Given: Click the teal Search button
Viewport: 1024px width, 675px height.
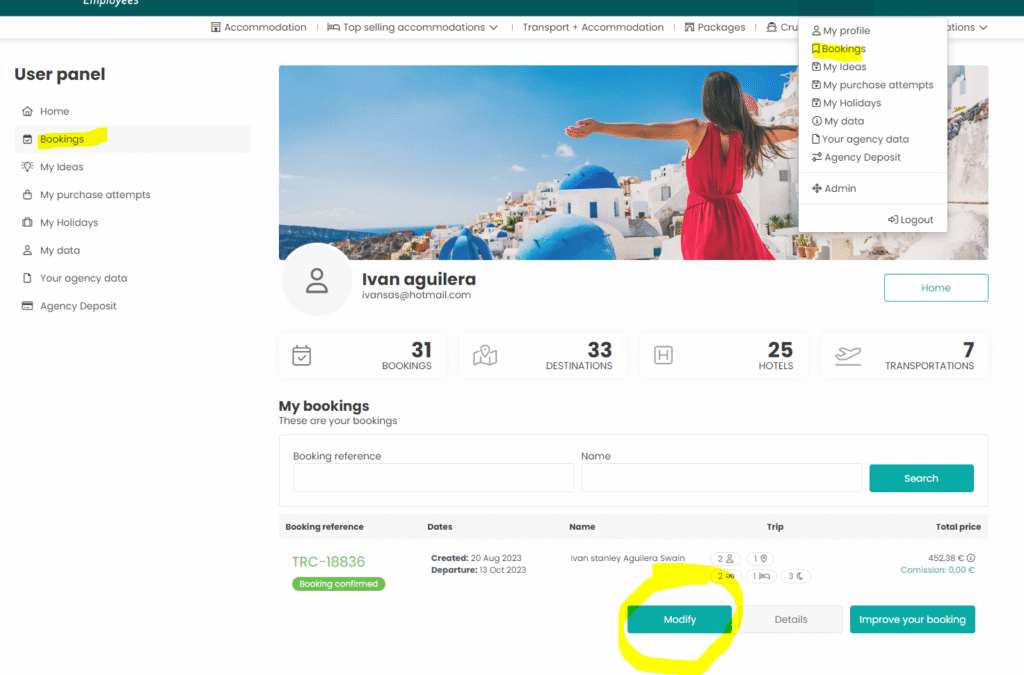Looking at the screenshot, I should click(x=921, y=478).
